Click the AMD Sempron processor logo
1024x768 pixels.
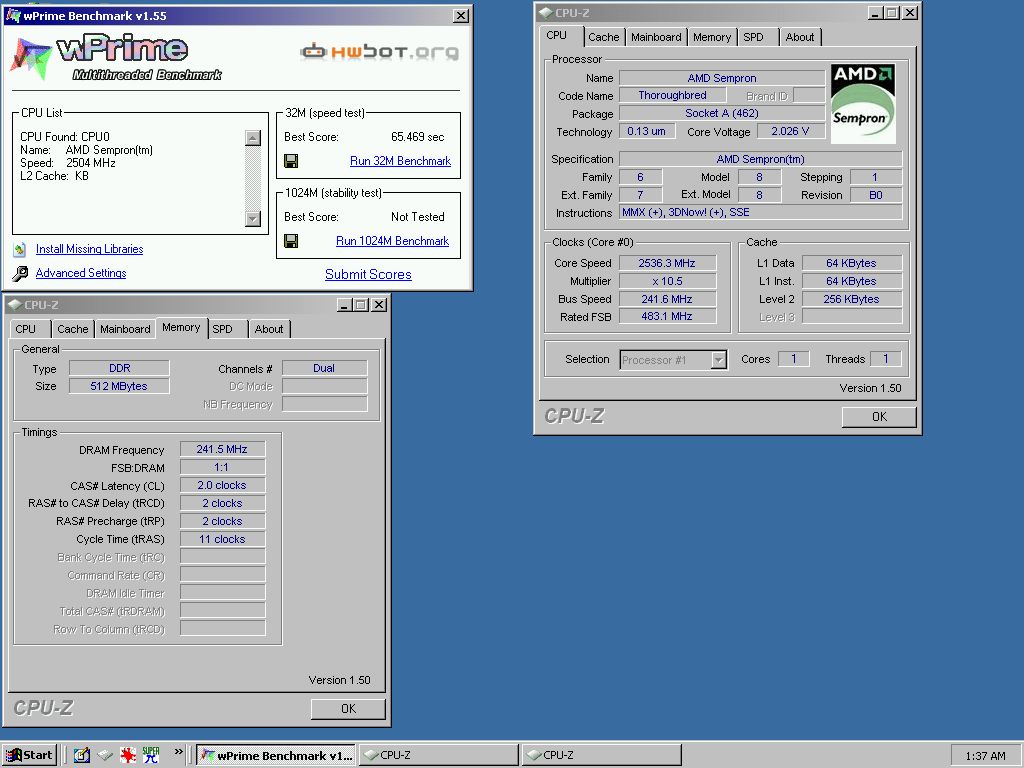pos(863,104)
